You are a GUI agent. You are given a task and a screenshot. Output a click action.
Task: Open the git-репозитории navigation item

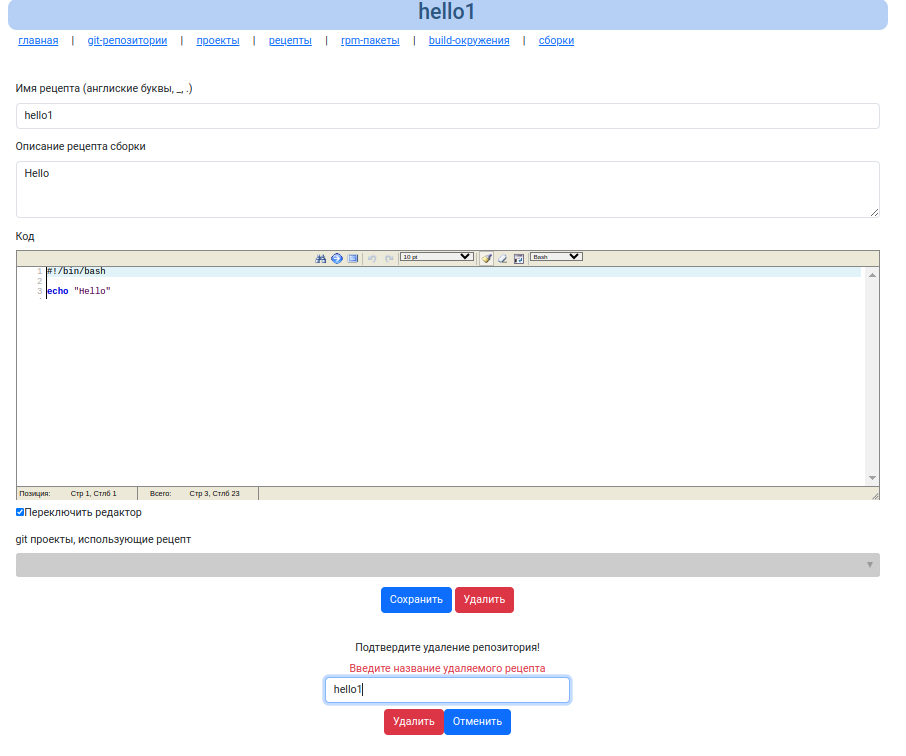click(x=127, y=41)
